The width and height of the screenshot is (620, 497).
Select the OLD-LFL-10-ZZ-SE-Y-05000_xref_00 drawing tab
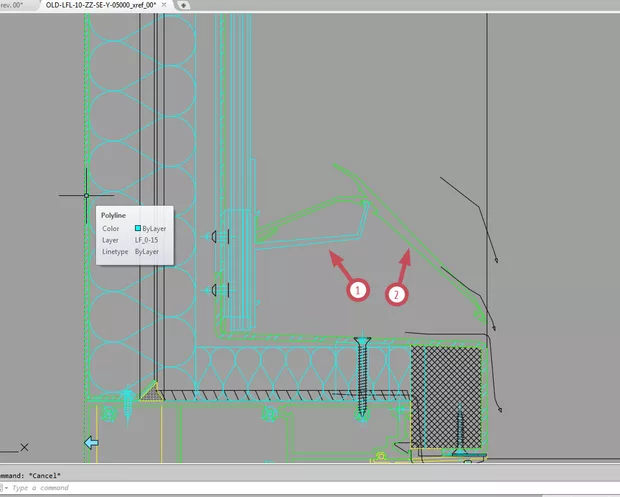[98, 5]
